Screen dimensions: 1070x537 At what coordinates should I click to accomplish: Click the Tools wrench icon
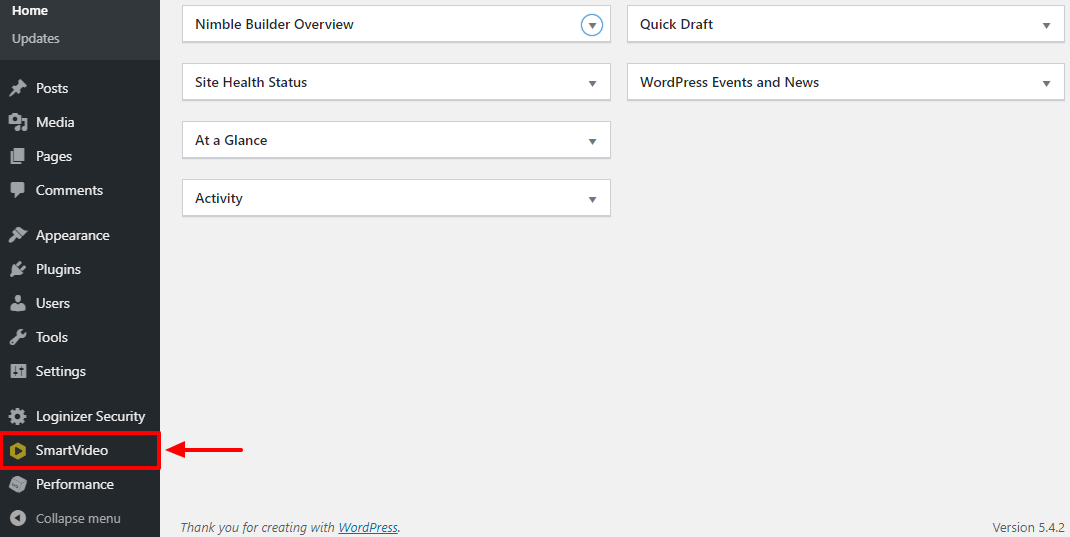[18, 337]
